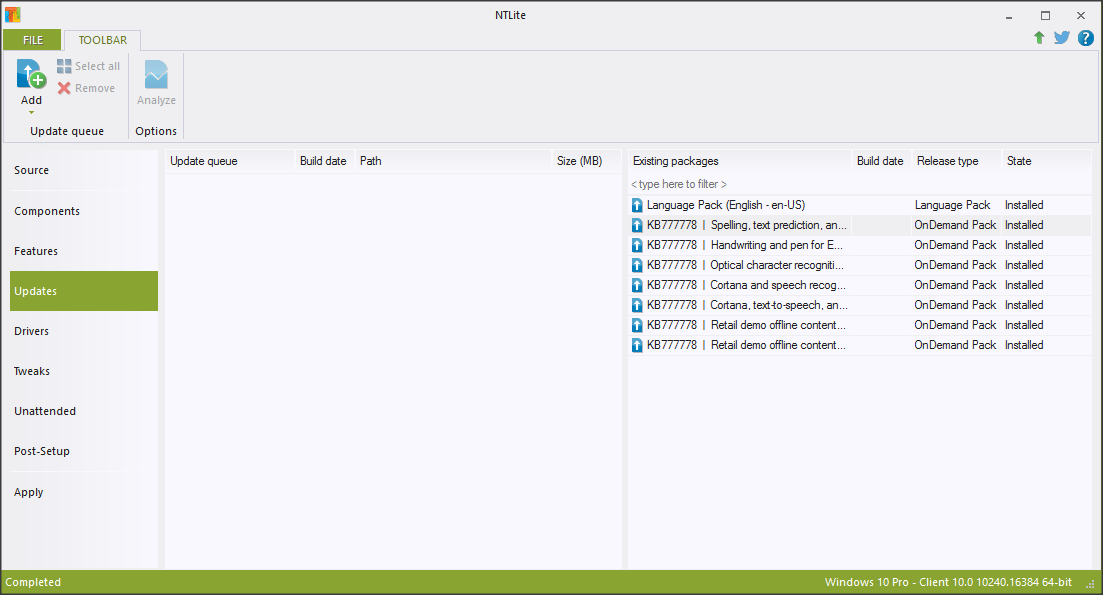Open the Add dropdown arrow
This screenshot has width=1103, height=595.
point(31,112)
